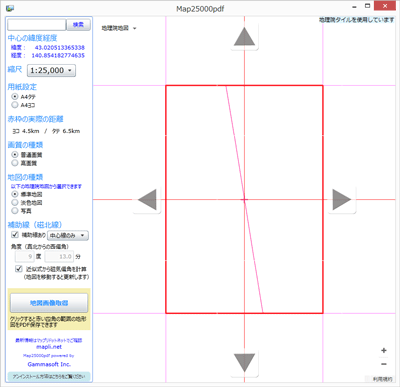Image resolution: width=400 pixels, height=387 pixels.
Task: Move the map left with the left arrow
Action: 147,199
